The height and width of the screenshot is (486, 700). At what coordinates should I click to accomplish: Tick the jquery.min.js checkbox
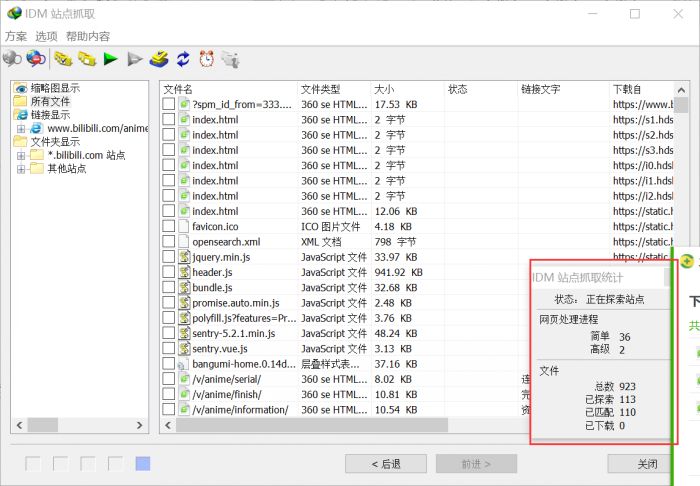pos(169,257)
